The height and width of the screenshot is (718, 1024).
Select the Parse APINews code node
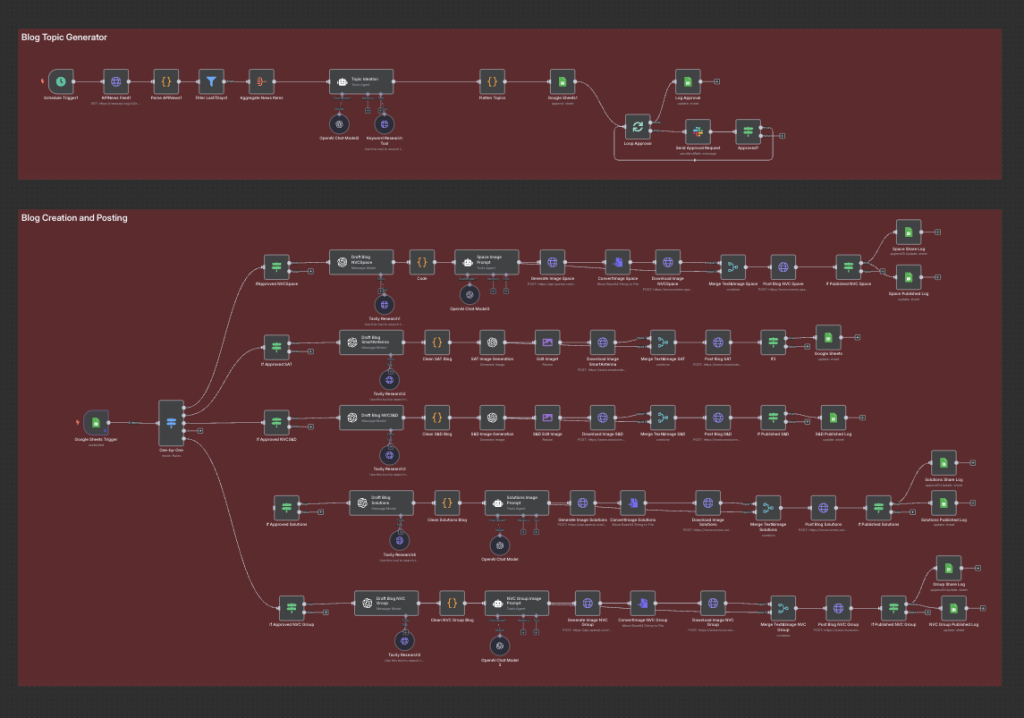tap(166, 82)
